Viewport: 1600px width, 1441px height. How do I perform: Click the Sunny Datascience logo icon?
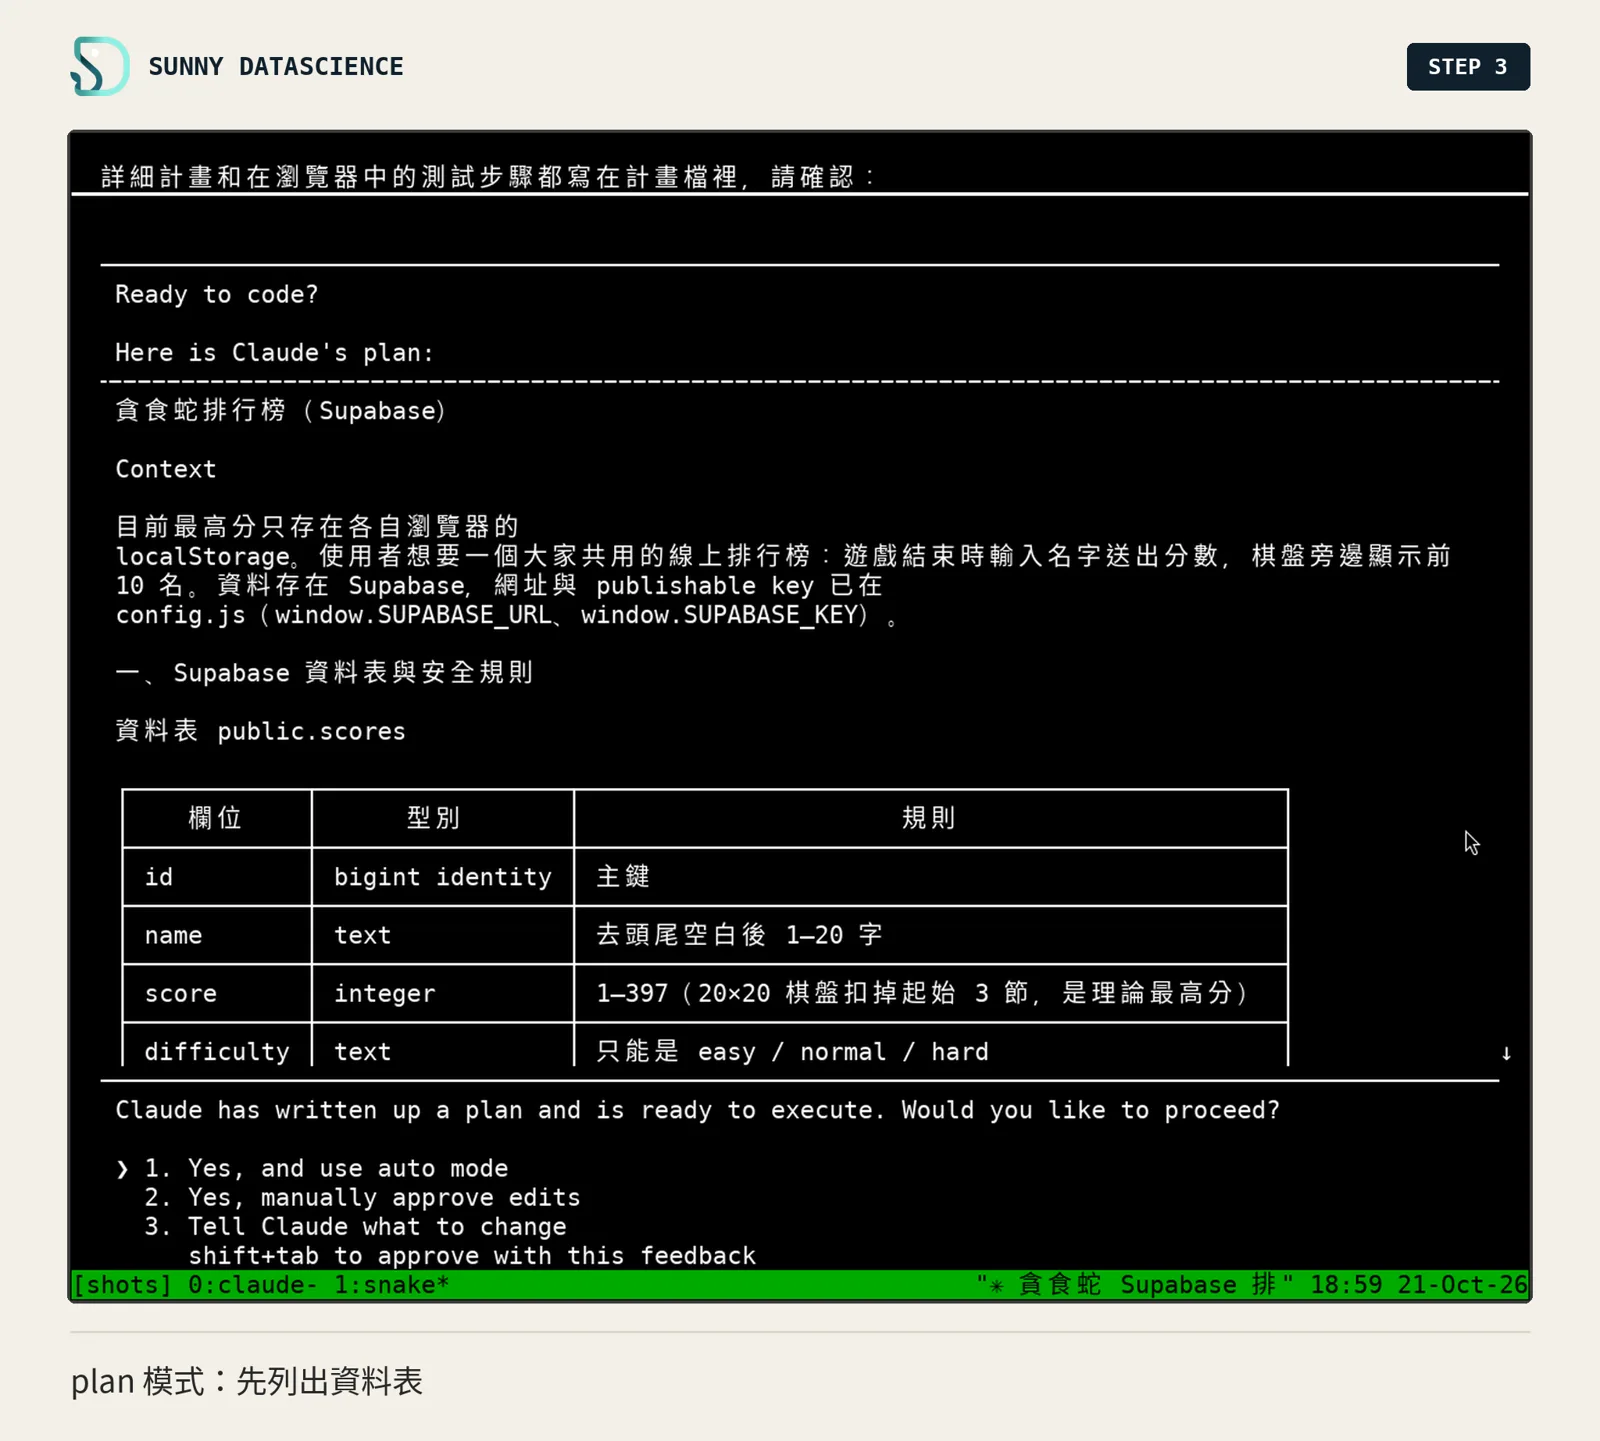(x=100, y=66)
